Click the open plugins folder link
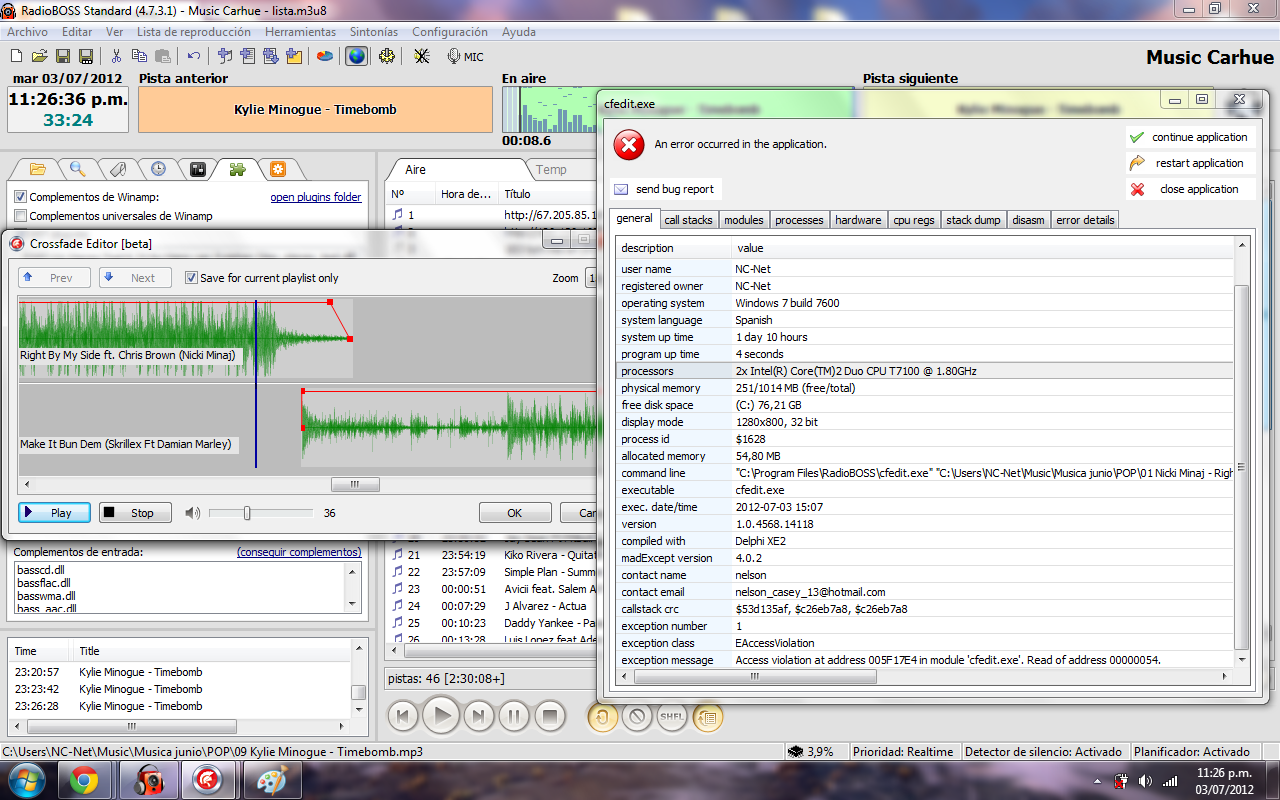The height and width of the screenshot is (800, 1280). pos(315,197)
